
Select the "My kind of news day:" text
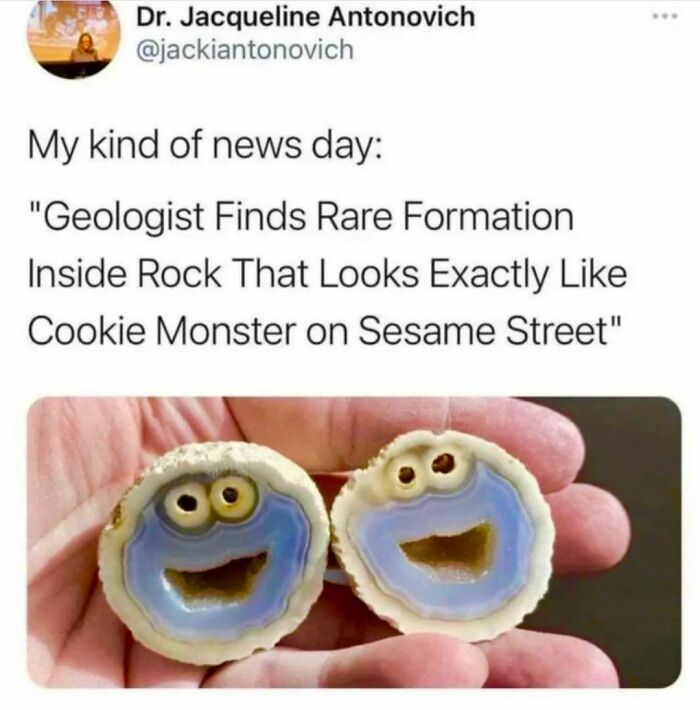205,146
